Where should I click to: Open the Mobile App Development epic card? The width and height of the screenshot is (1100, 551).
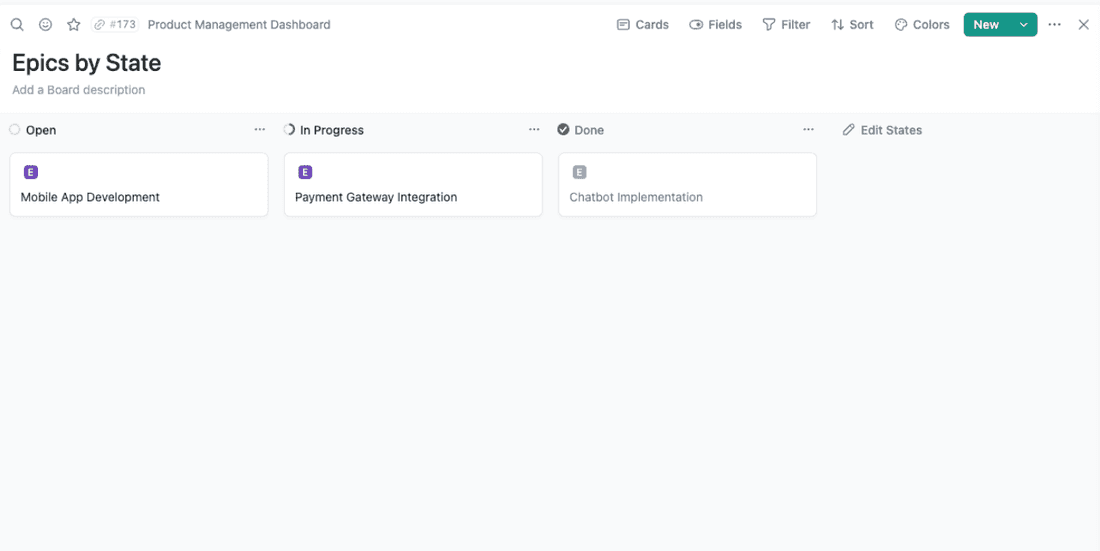[x=138, y=197]
